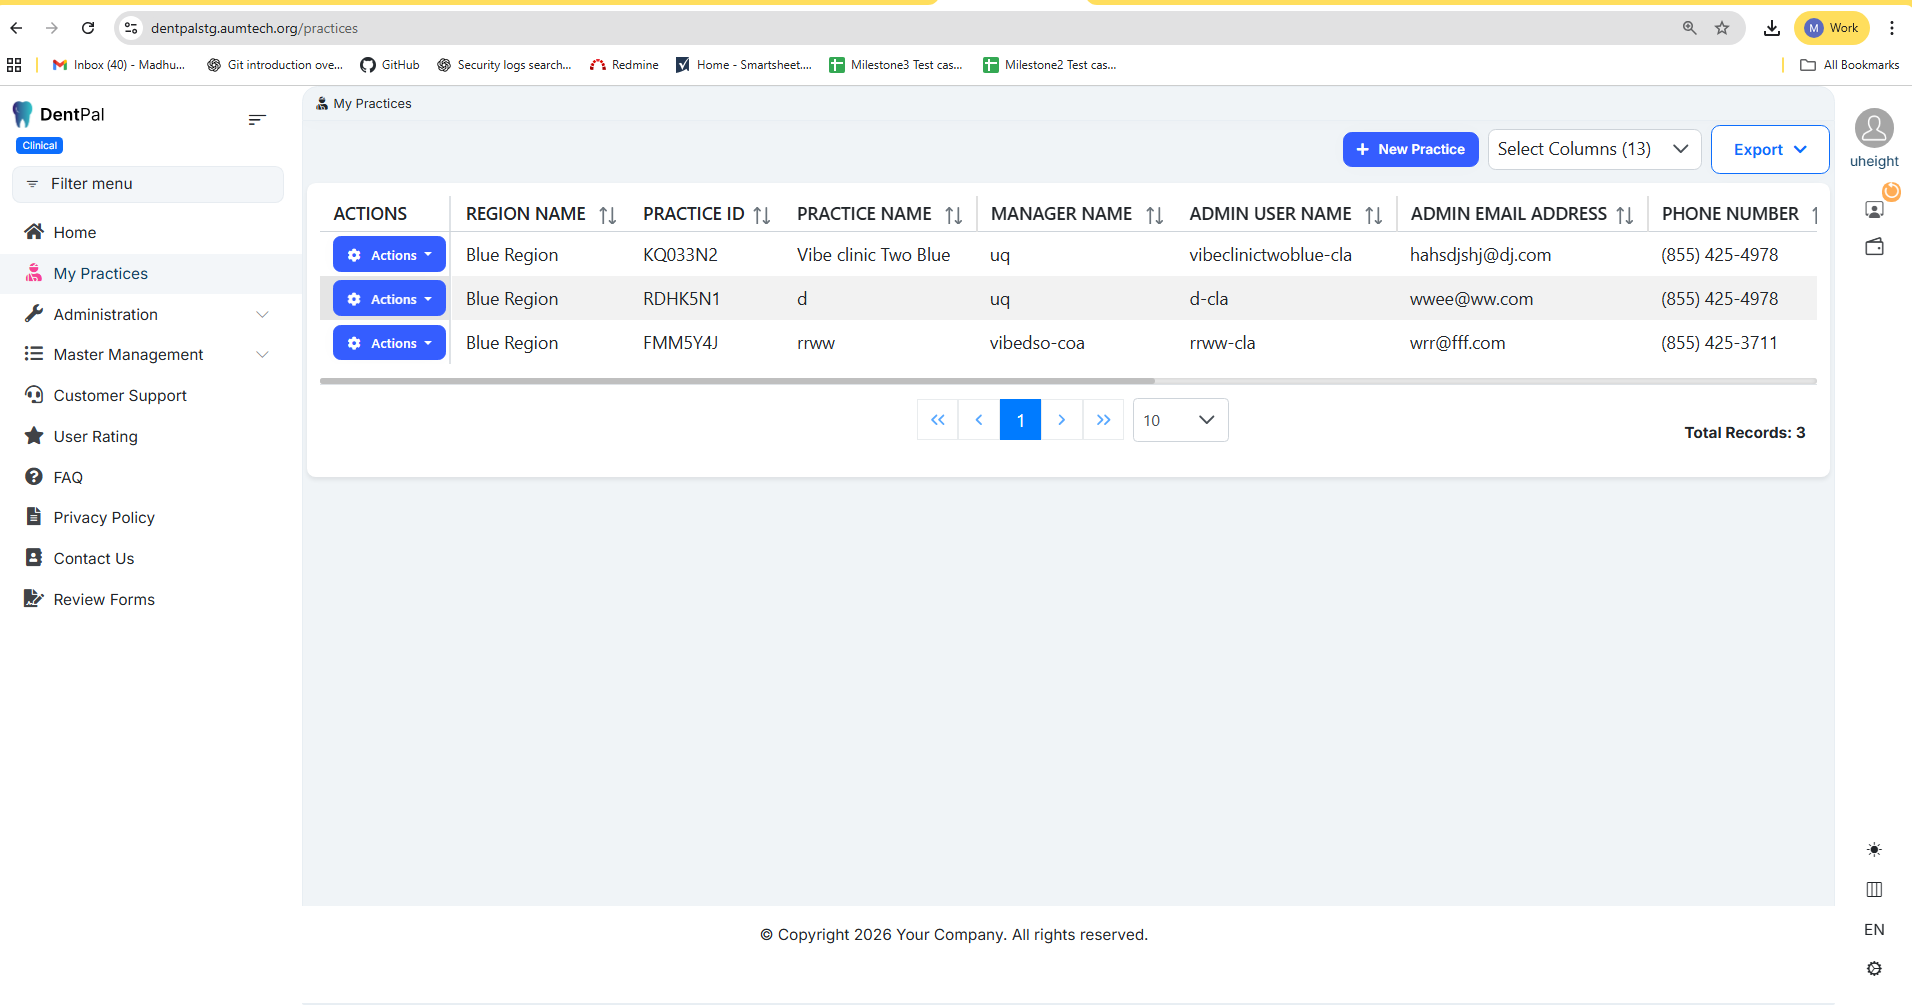Navigate to Review Forms menu item
The height and width of the screenshot is (1005, 1912).
coord(104,600)
